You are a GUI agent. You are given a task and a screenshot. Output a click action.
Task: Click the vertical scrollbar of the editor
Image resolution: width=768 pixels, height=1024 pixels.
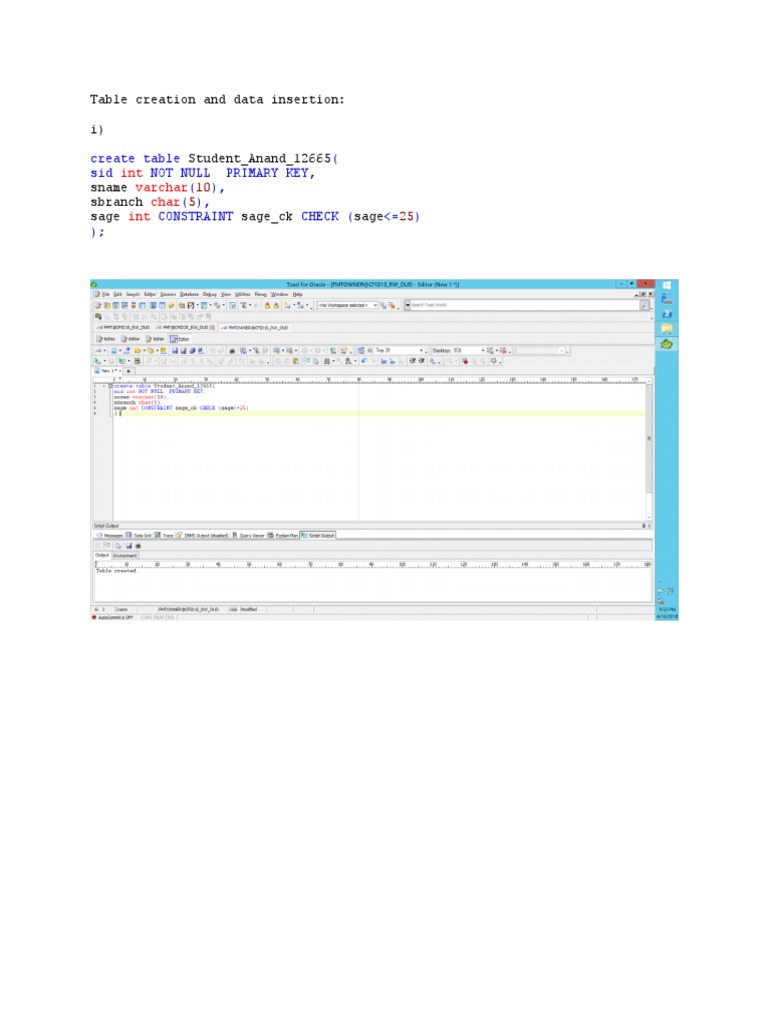pos(648,451)
